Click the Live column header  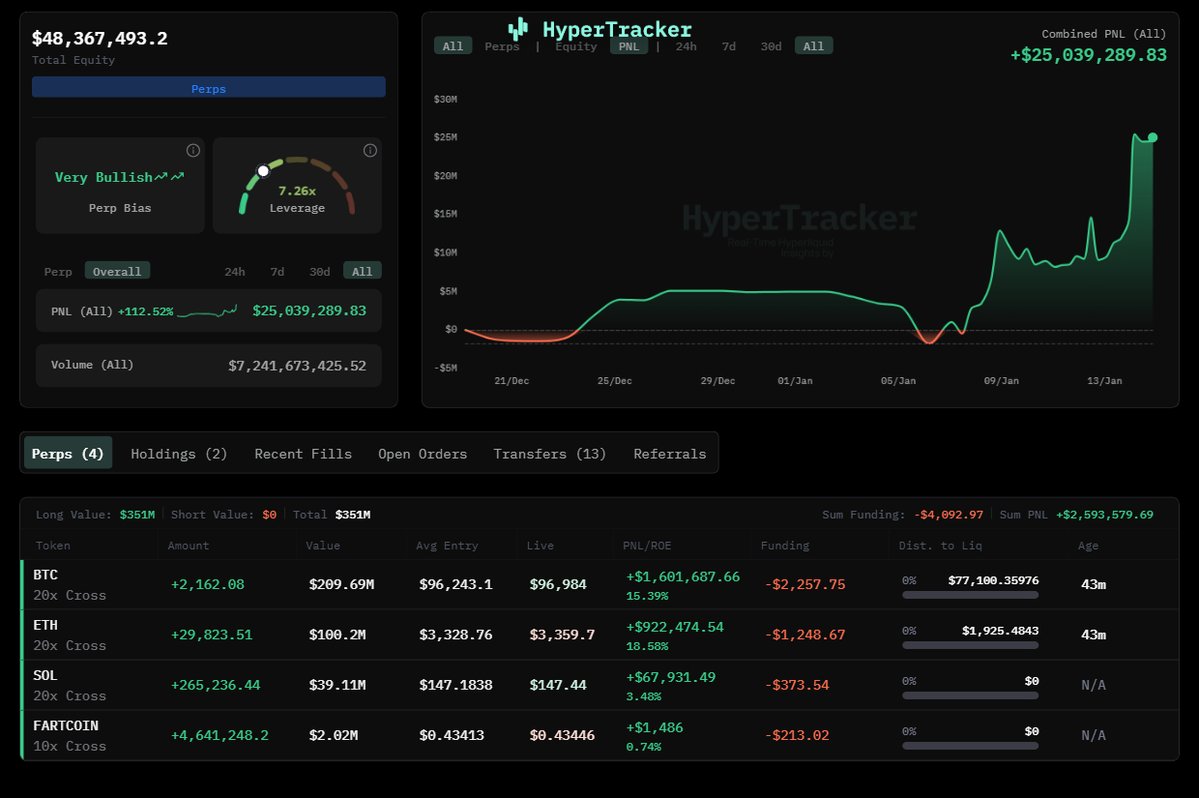(540, 545)
